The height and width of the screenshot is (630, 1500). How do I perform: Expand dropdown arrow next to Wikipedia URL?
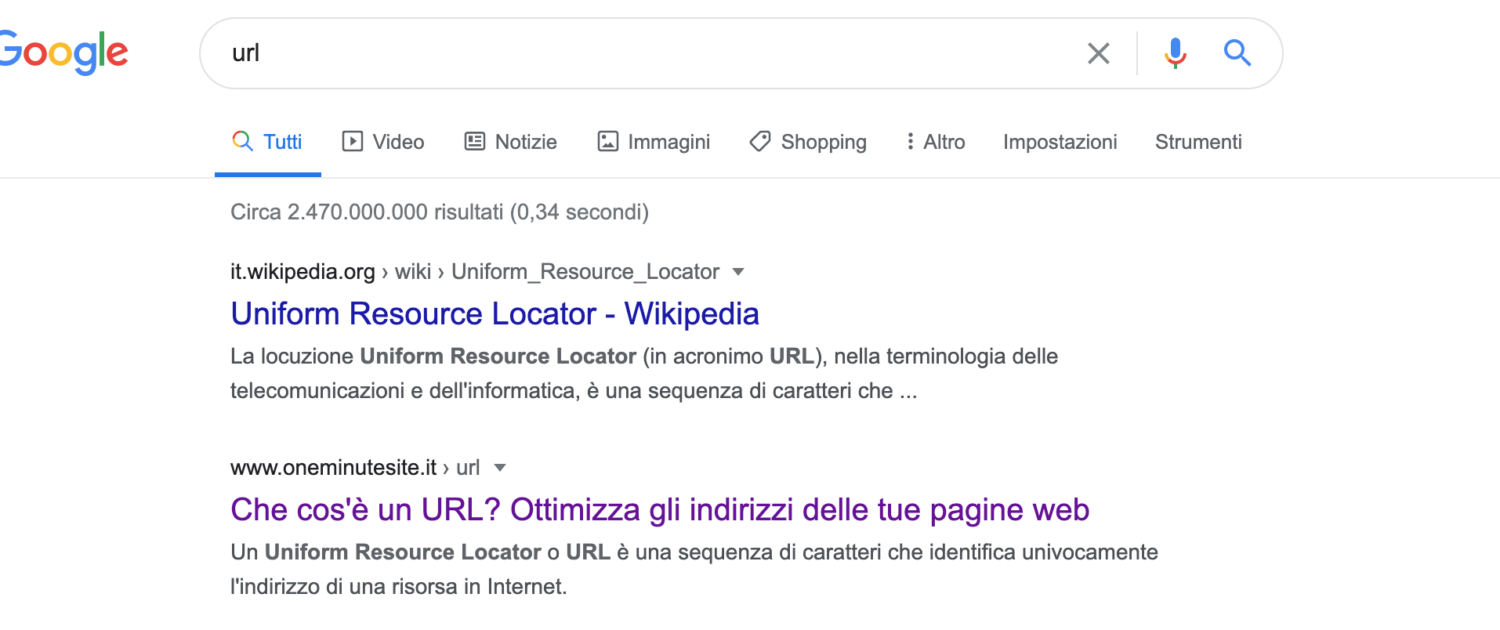pyautogui.click(x=739, y=272)
